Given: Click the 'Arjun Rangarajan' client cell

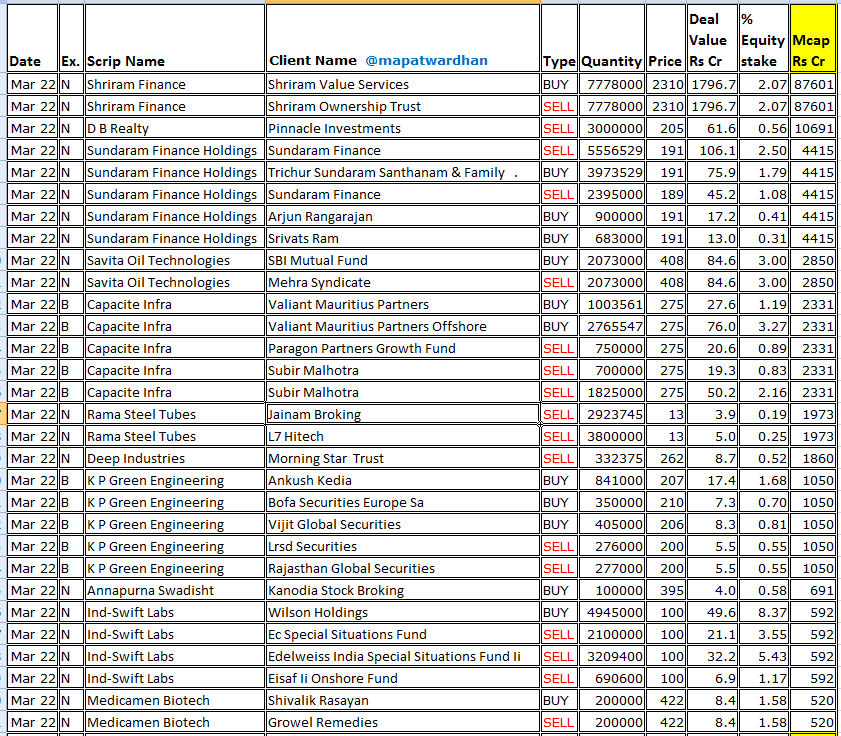Looking at the screenshot, I should pos(403,216).
